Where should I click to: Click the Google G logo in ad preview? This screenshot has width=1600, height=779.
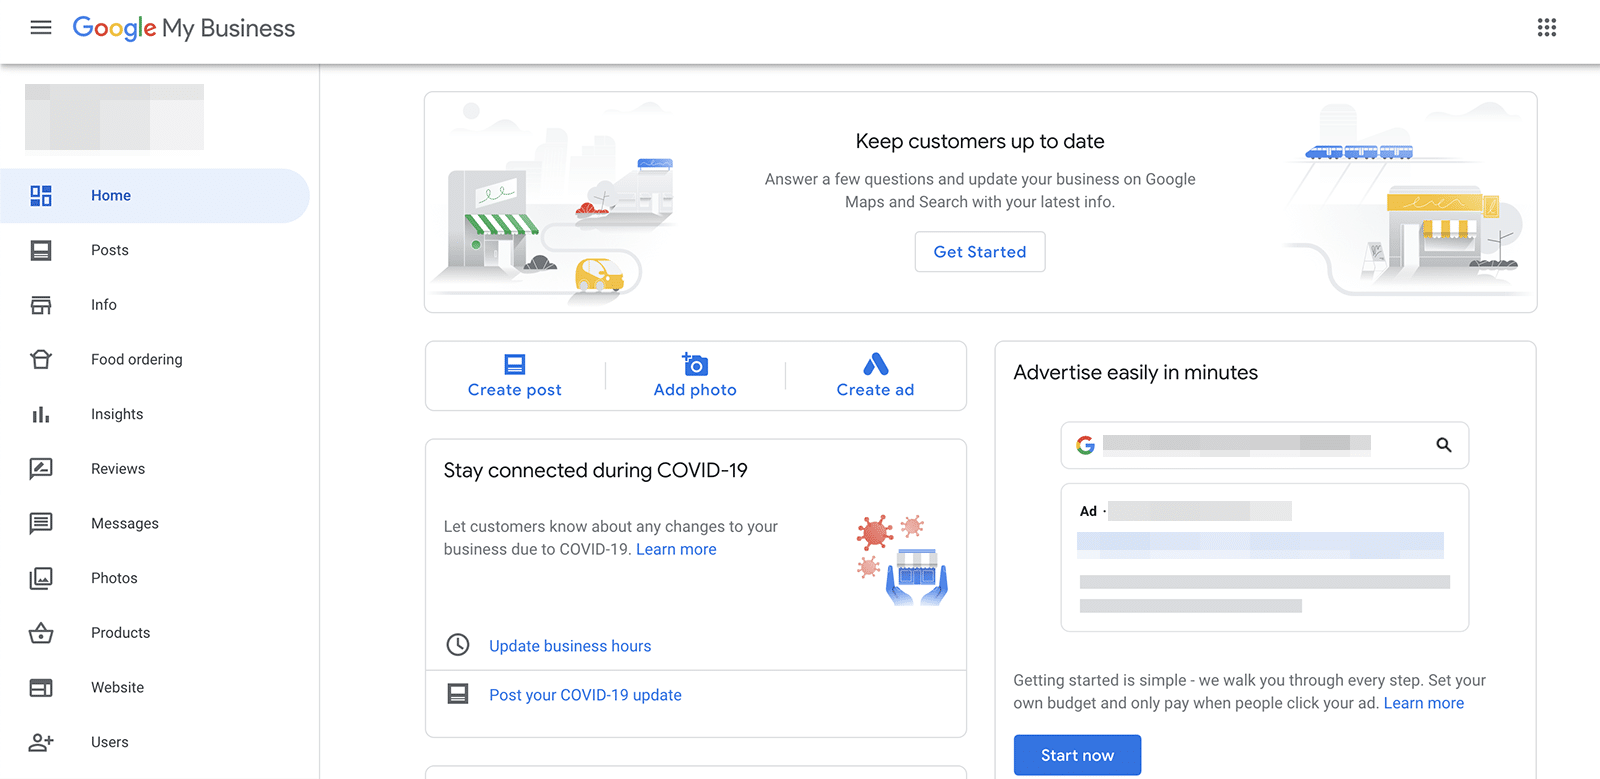coord(1085,445)
